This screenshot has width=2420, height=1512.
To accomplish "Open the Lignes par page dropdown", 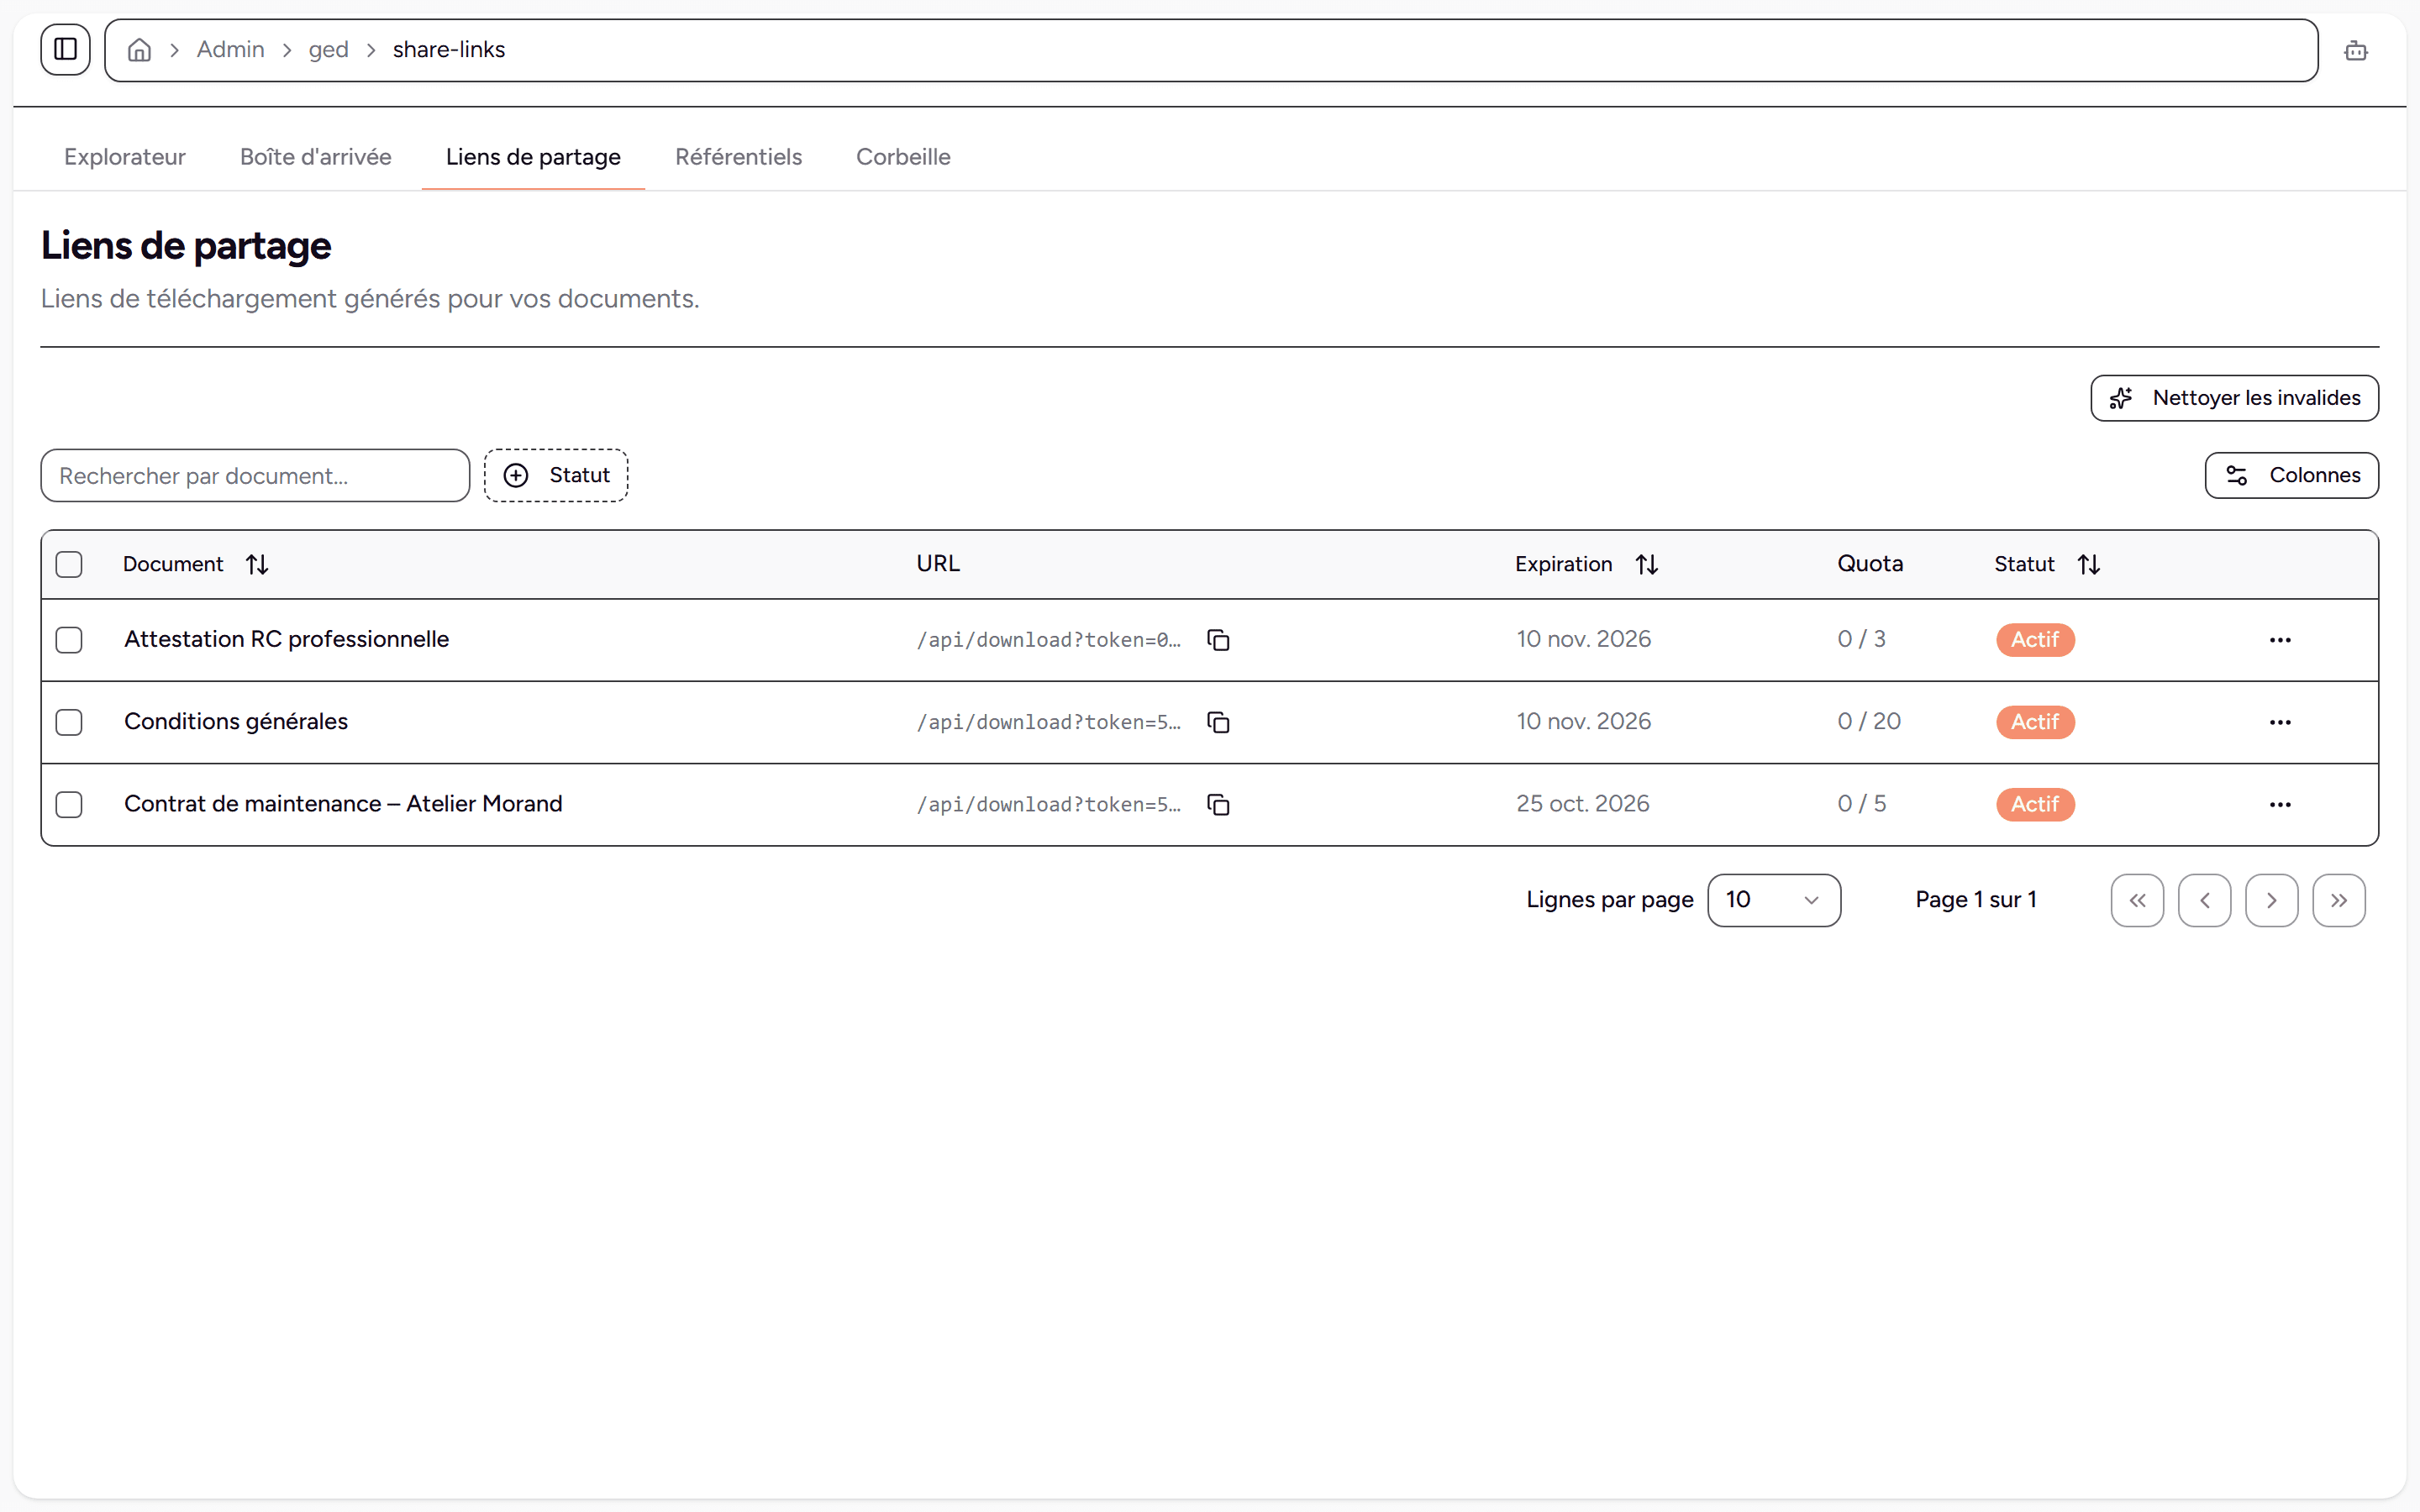I will (x=1774, y=900).
